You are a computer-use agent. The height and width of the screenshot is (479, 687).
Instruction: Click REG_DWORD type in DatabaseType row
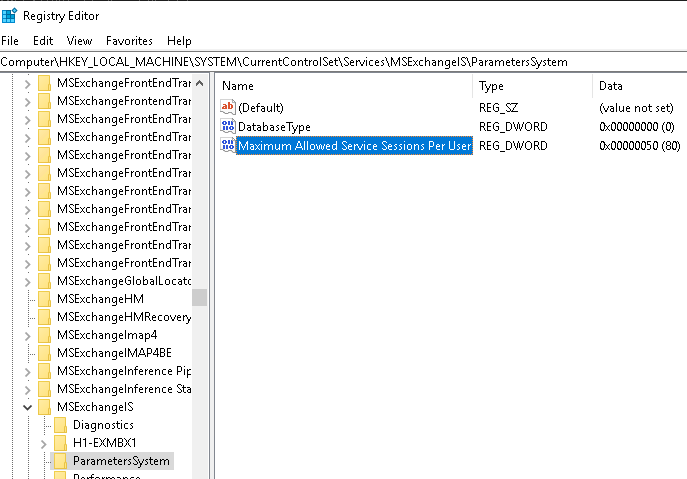pos(513,127)
